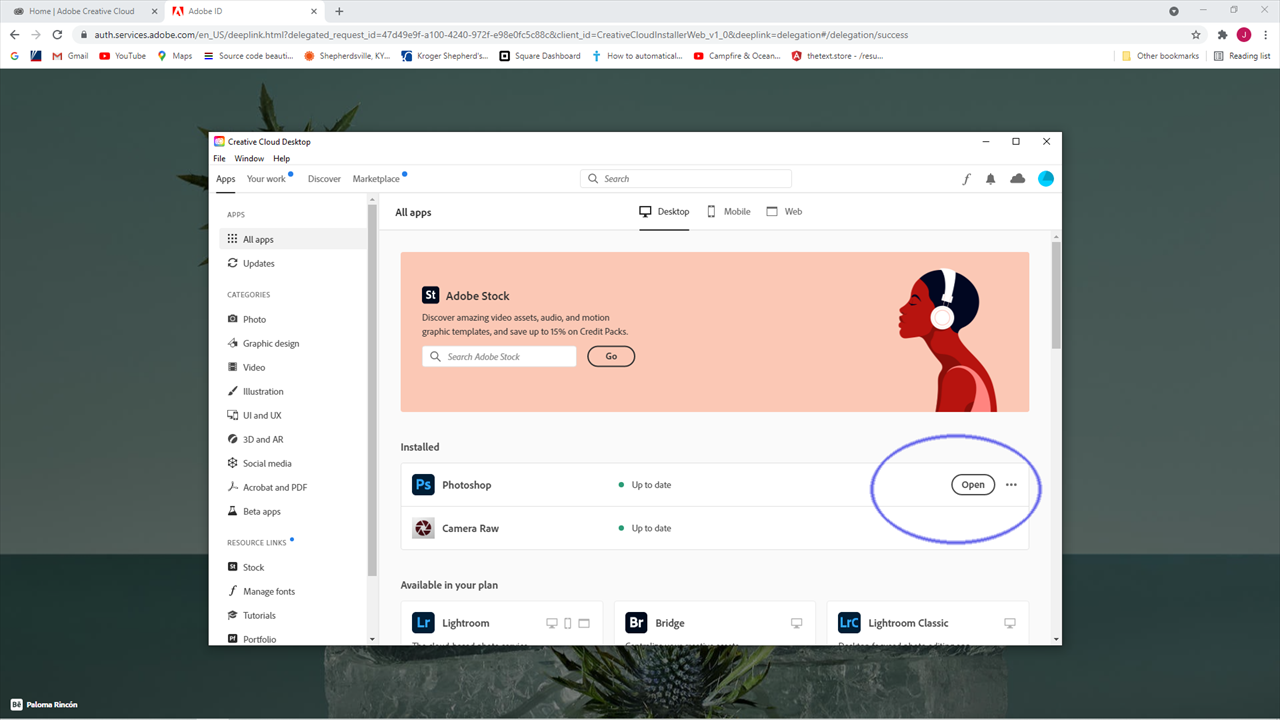
Task: Click the Bridge app icon
Action: [x=636, y=623]
